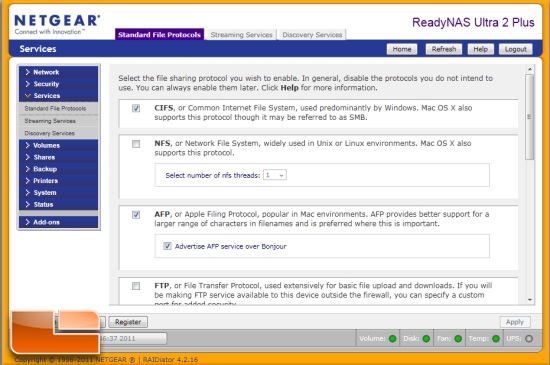Click the Logout button
Screen dimensions: 550x365
click(516, 49)
